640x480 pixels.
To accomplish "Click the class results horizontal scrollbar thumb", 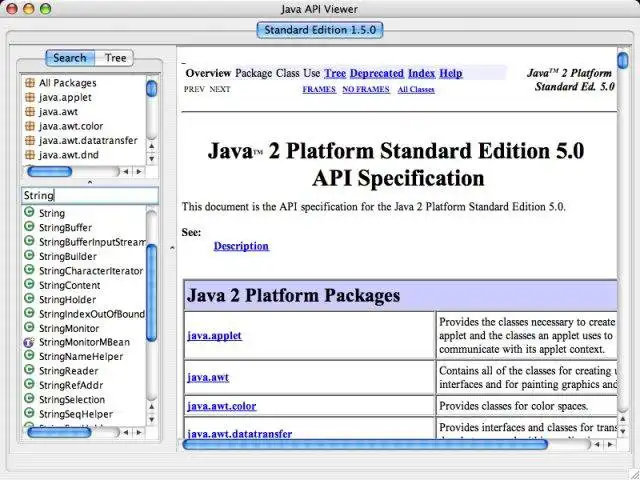I will (x=59, y=432).
